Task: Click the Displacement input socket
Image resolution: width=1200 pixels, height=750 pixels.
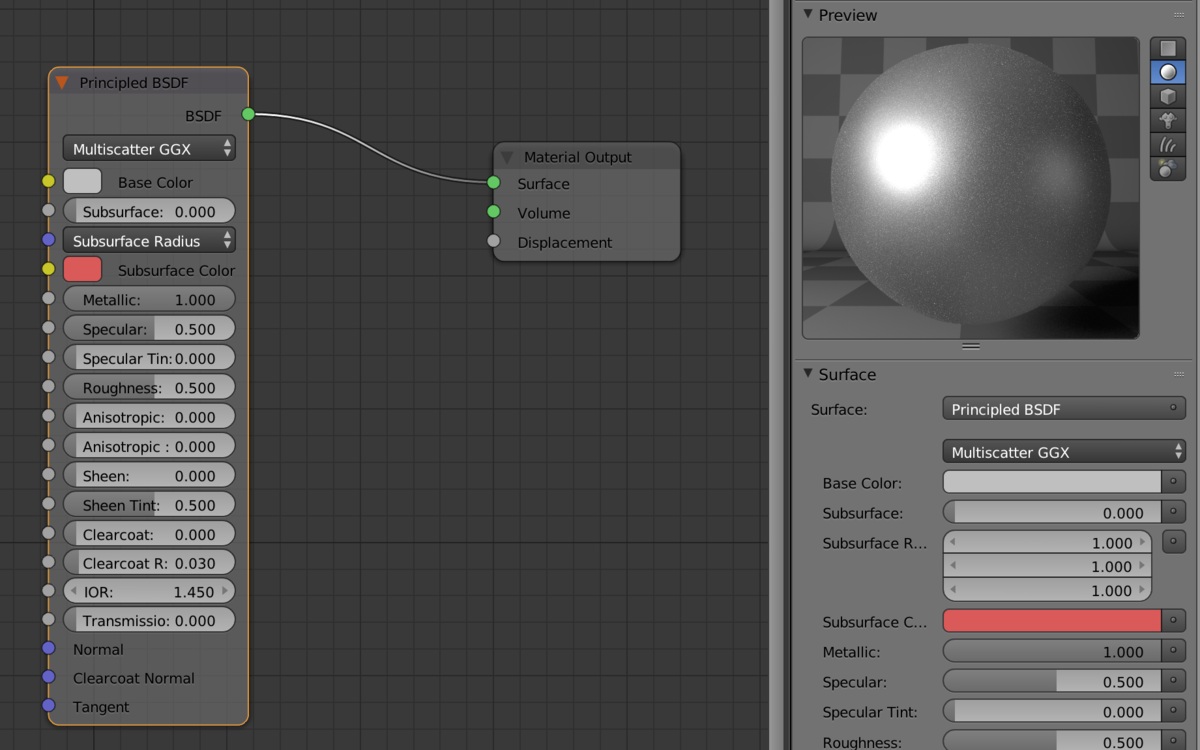Action: [x=493, y=241]
